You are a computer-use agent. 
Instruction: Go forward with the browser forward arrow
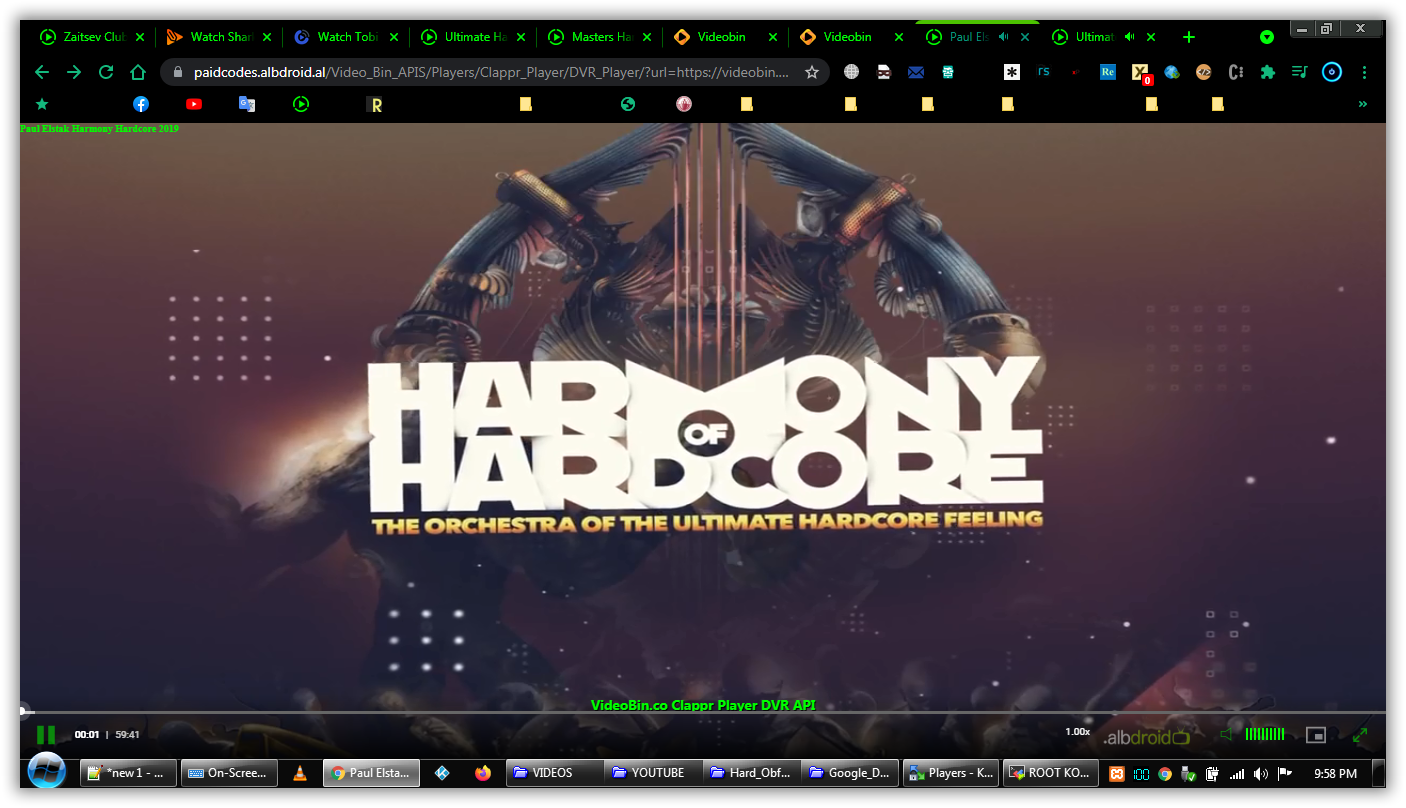74,72
